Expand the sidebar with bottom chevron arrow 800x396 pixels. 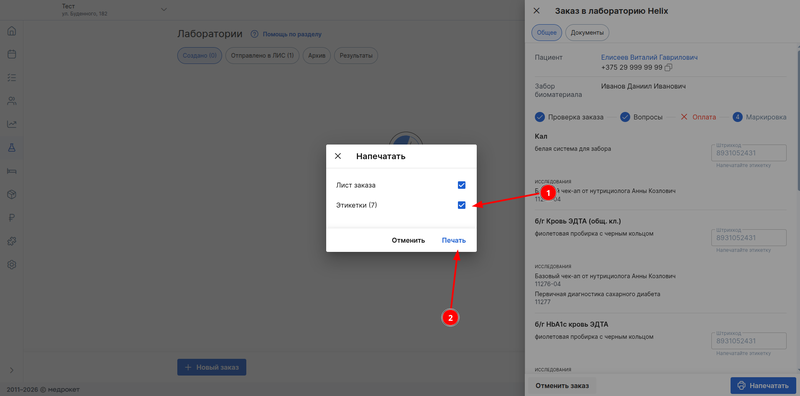(12, 370)
